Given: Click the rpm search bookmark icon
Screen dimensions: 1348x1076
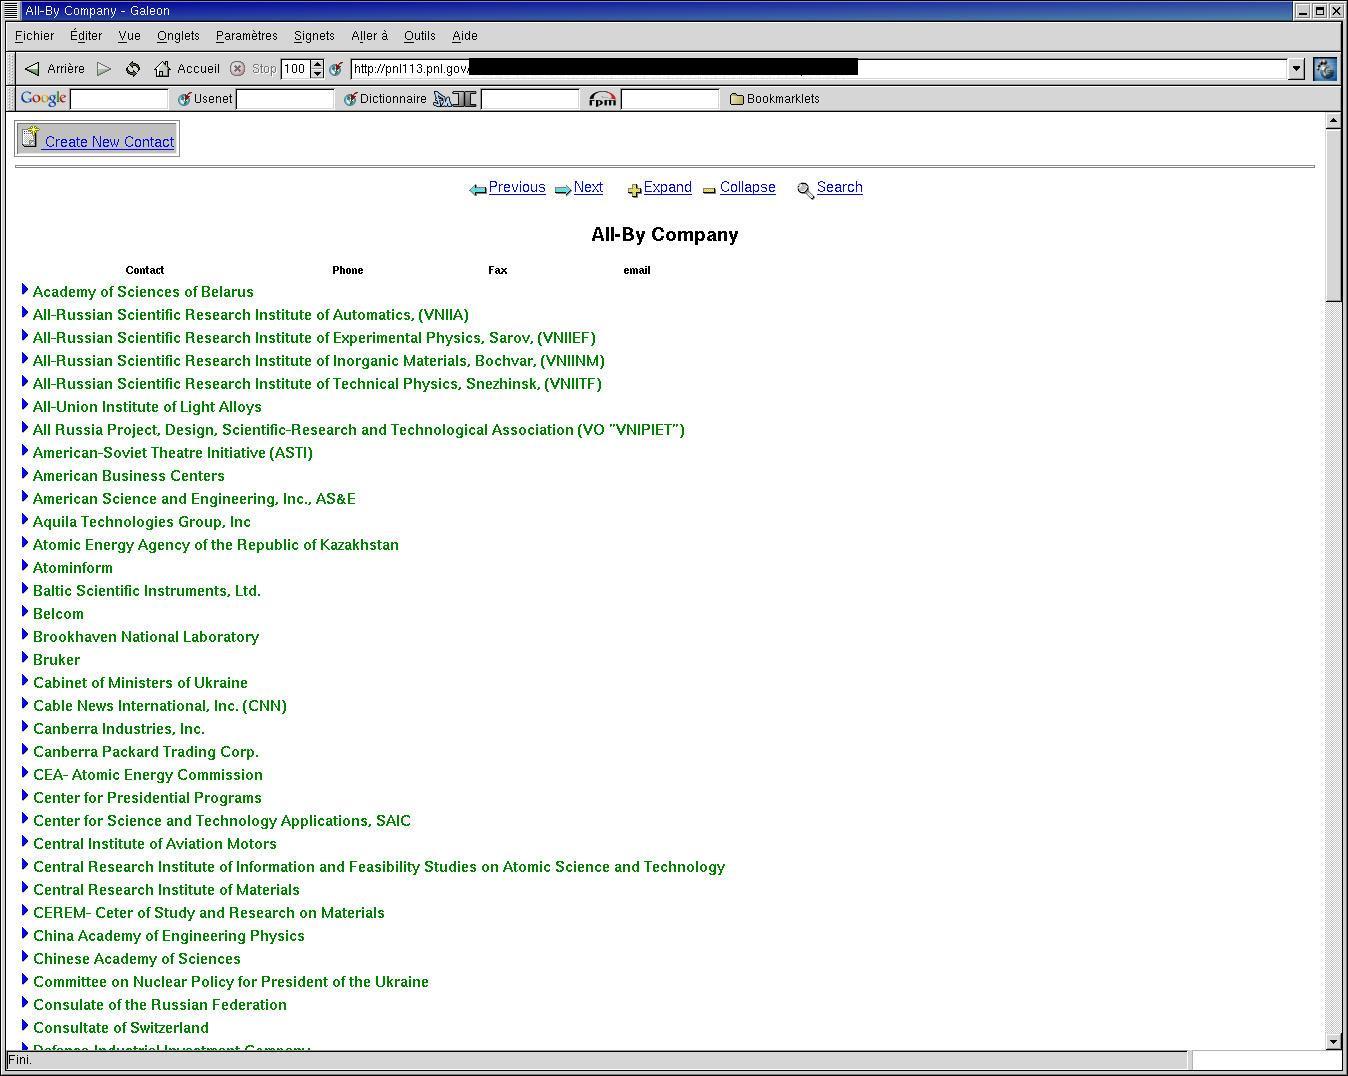Looking at the screenshot, I should (602, 99).
